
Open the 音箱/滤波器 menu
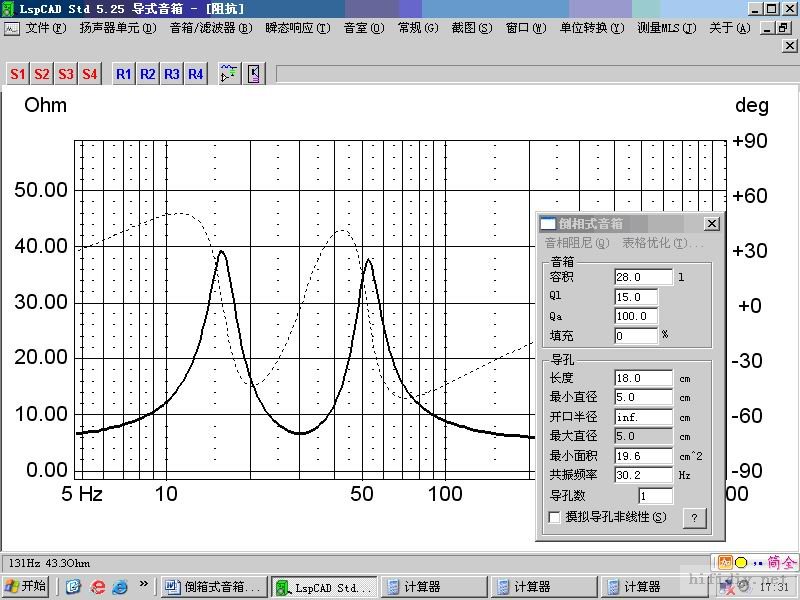[x=210, y=28]
